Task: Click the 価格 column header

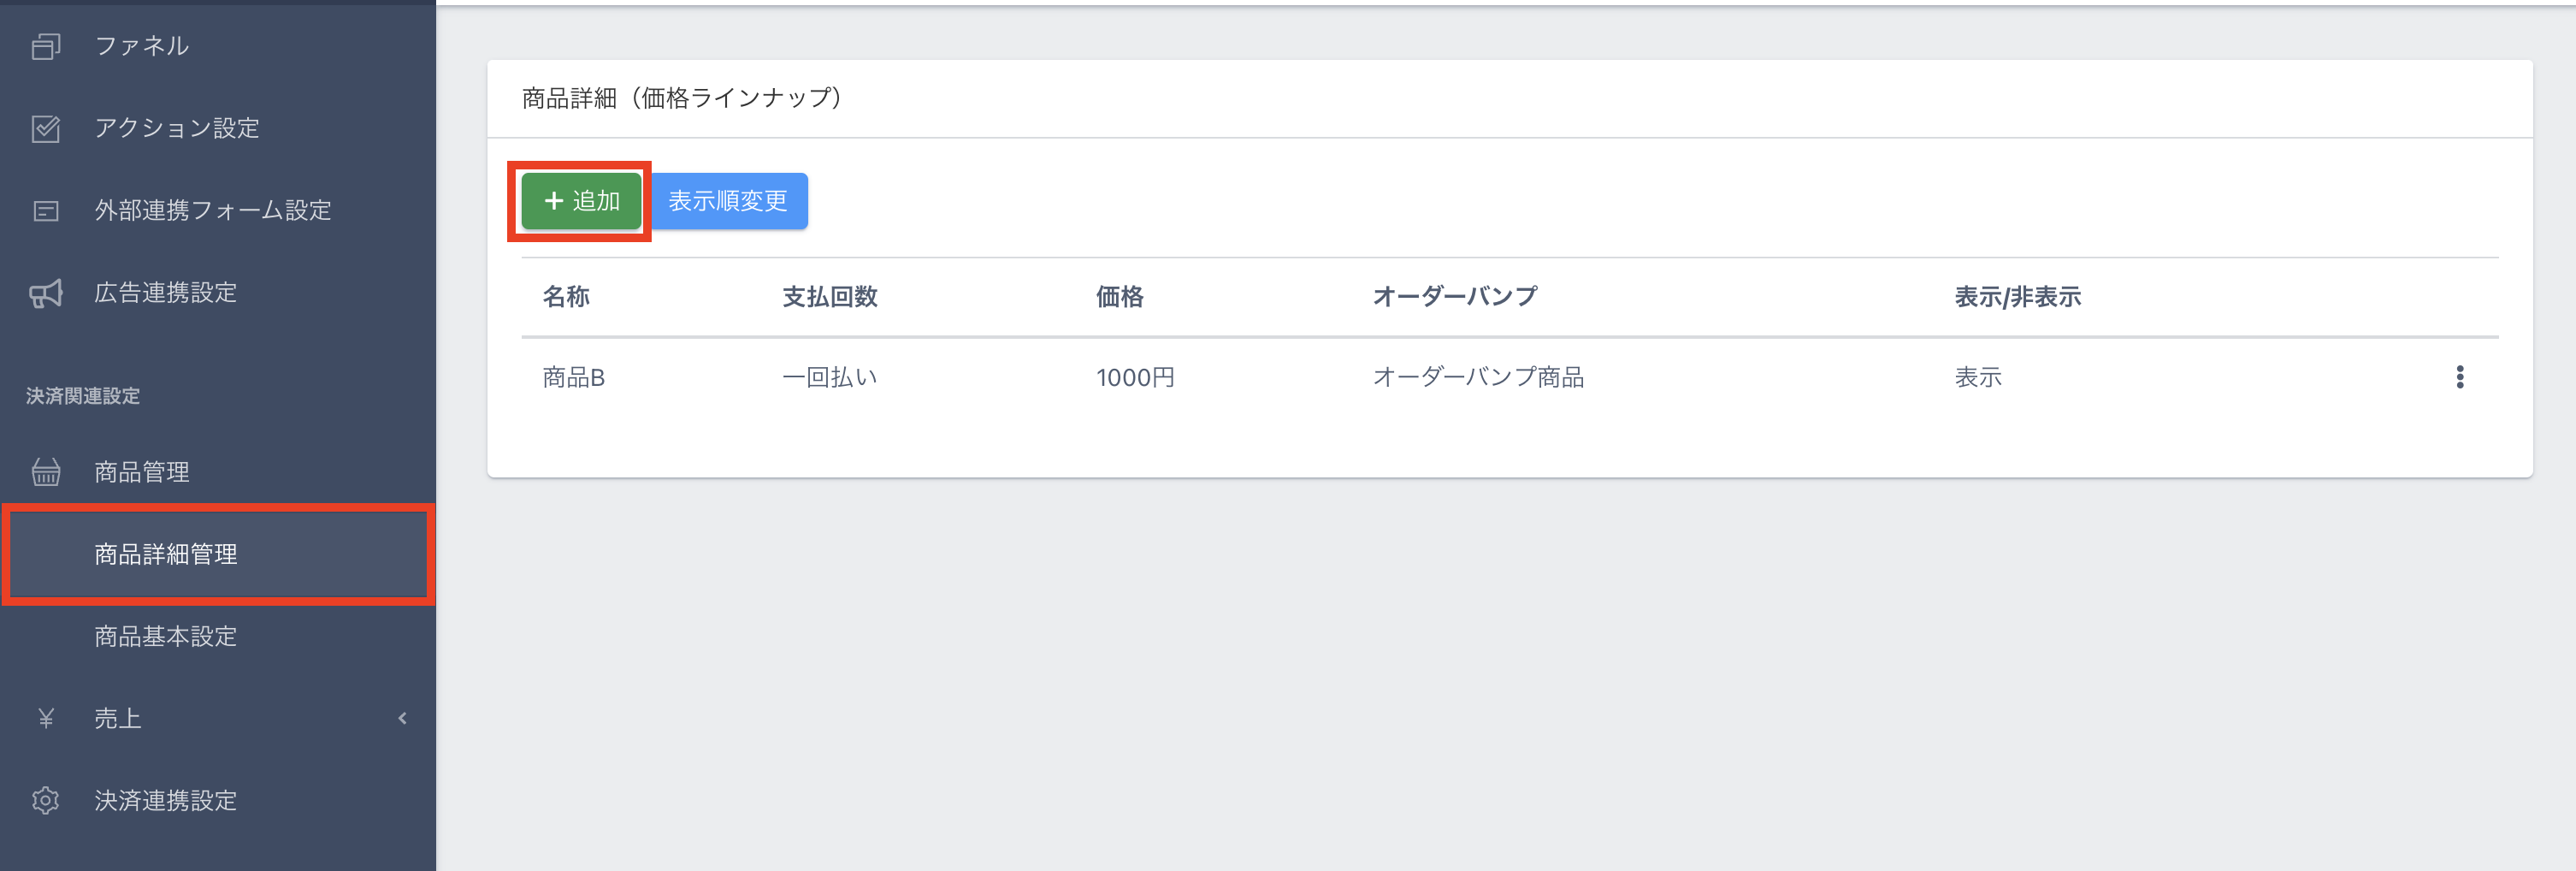Action: [1119, 297]
